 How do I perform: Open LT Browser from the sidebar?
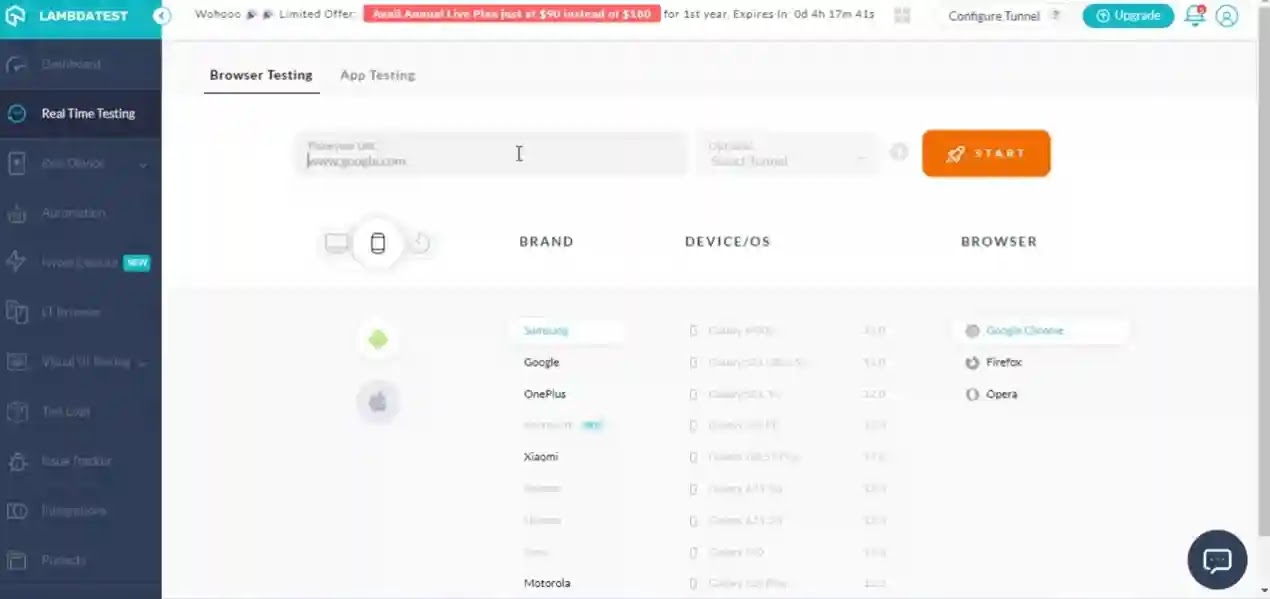(71, 312)
